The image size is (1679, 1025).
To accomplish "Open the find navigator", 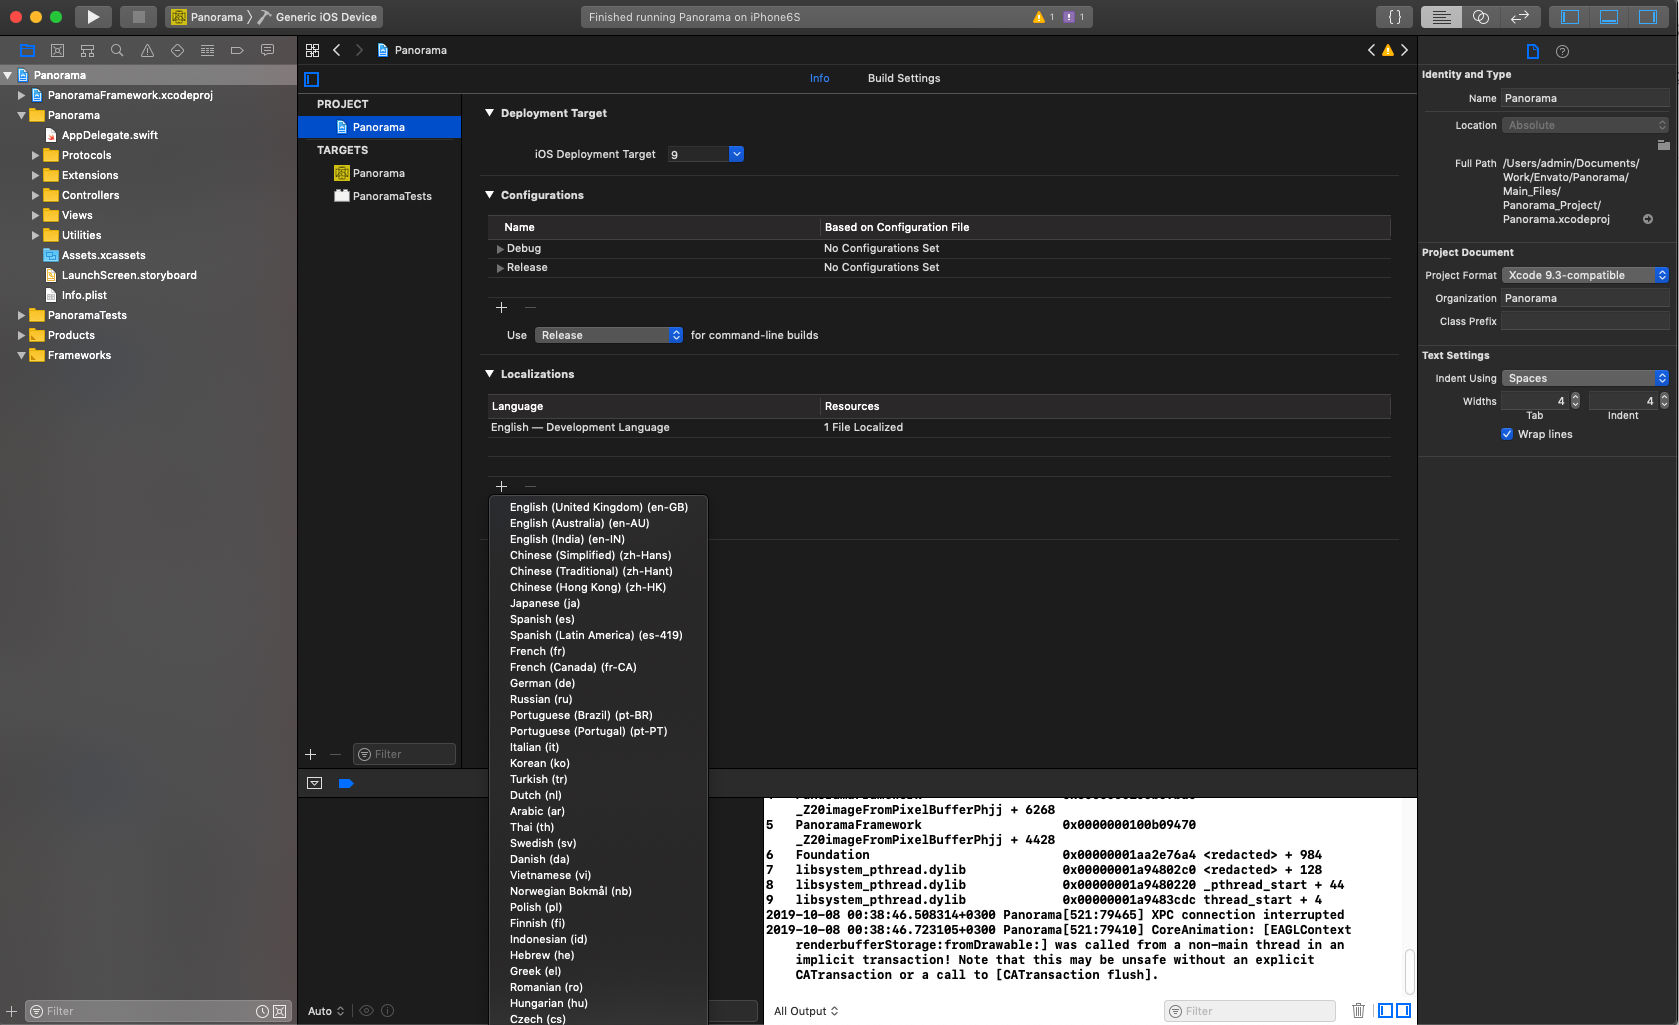I will tap(117, 50).
